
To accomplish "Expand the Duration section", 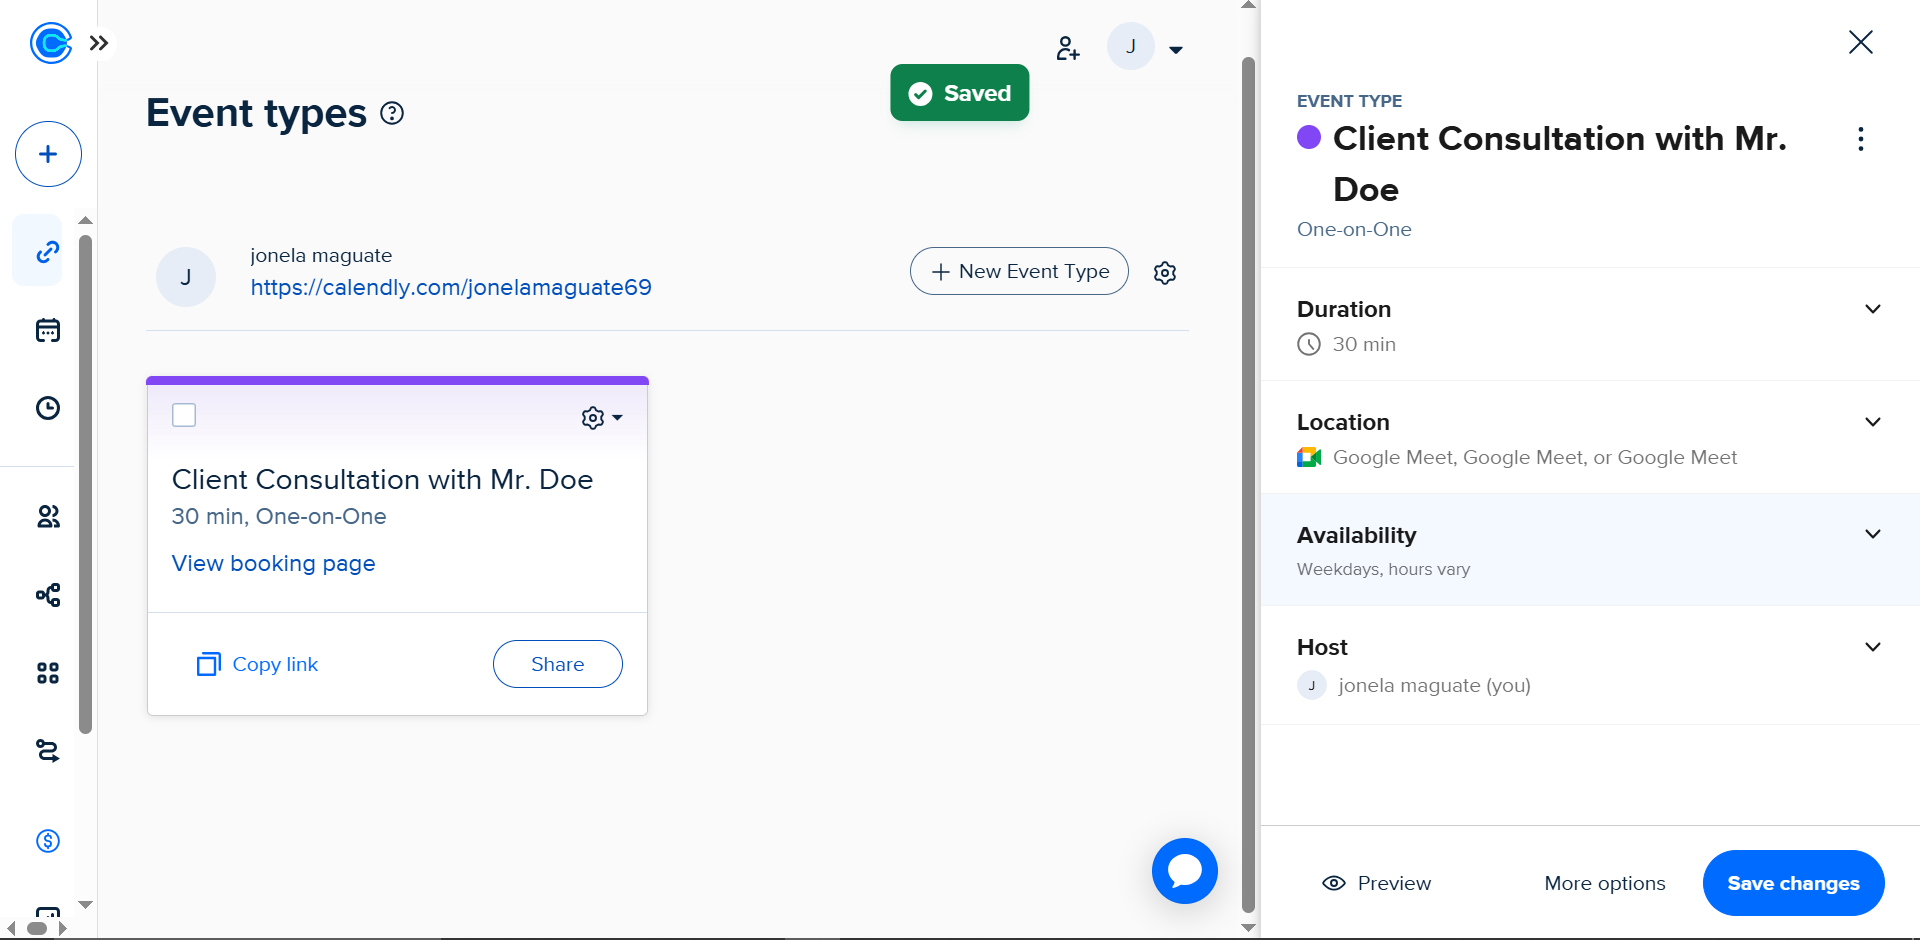I will [x=1872, y=309].
